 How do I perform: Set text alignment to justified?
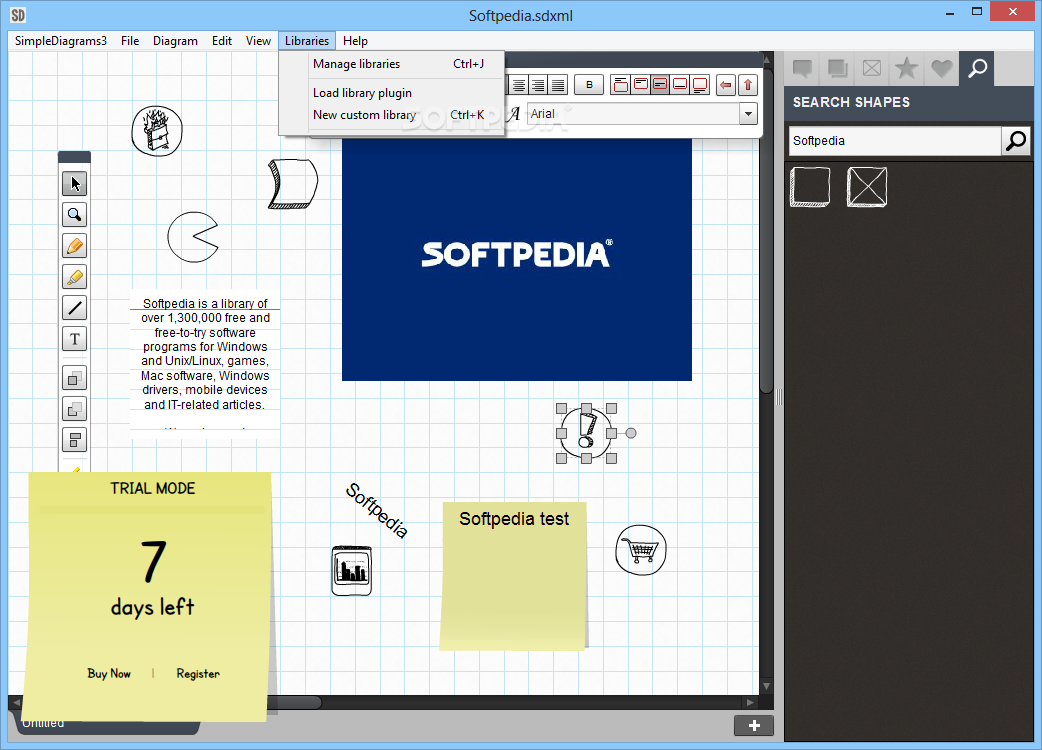[558, 85]
